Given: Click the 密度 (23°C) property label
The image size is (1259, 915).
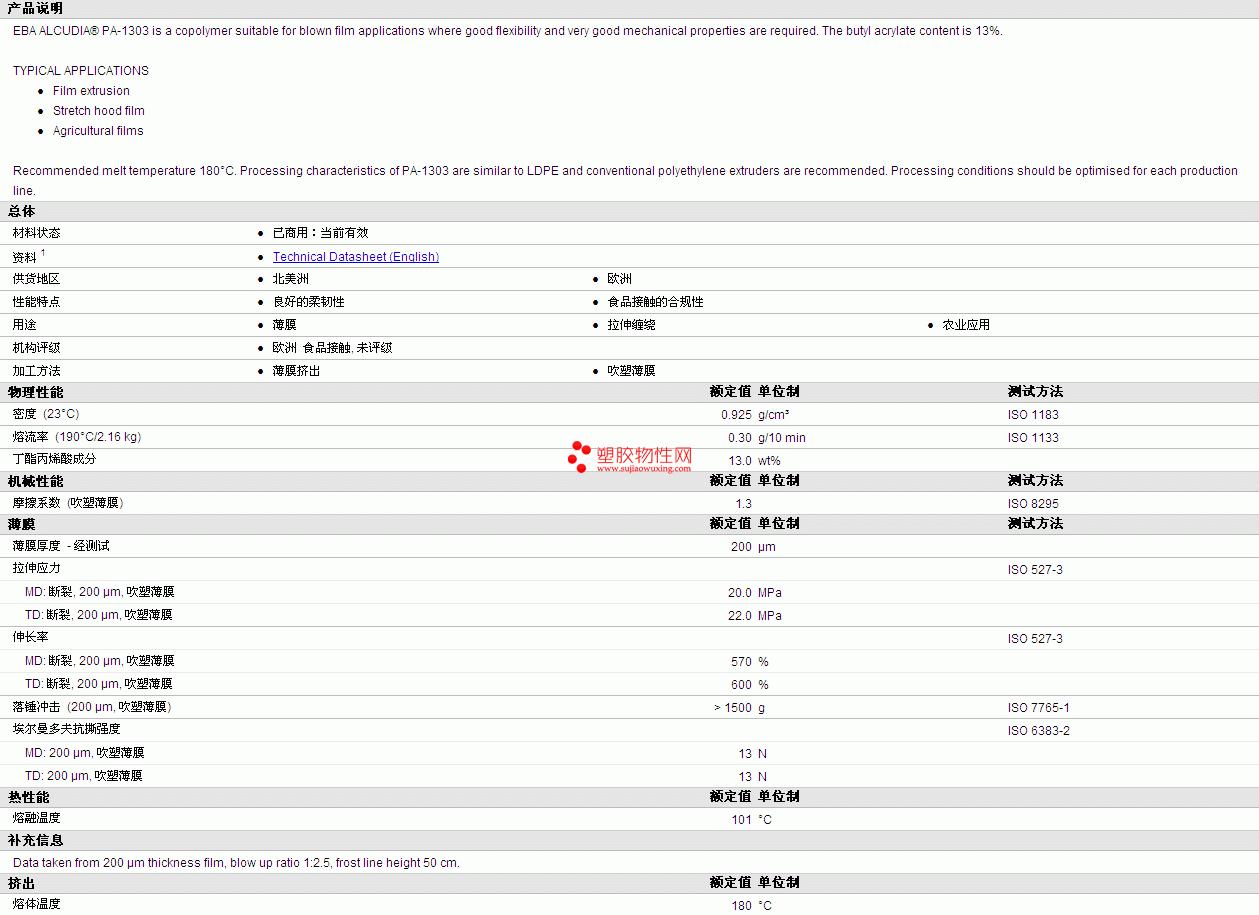Looking at the screenshot, I should tap(46, 414).
